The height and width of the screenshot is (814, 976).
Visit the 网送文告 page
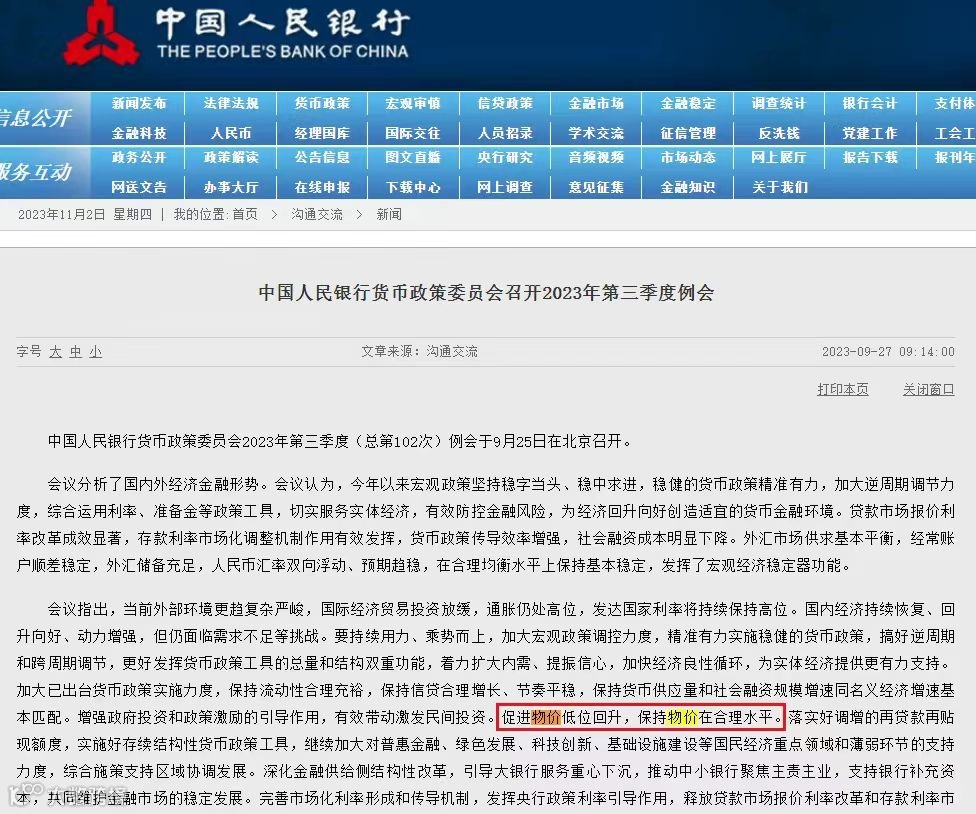coord(139,187)
